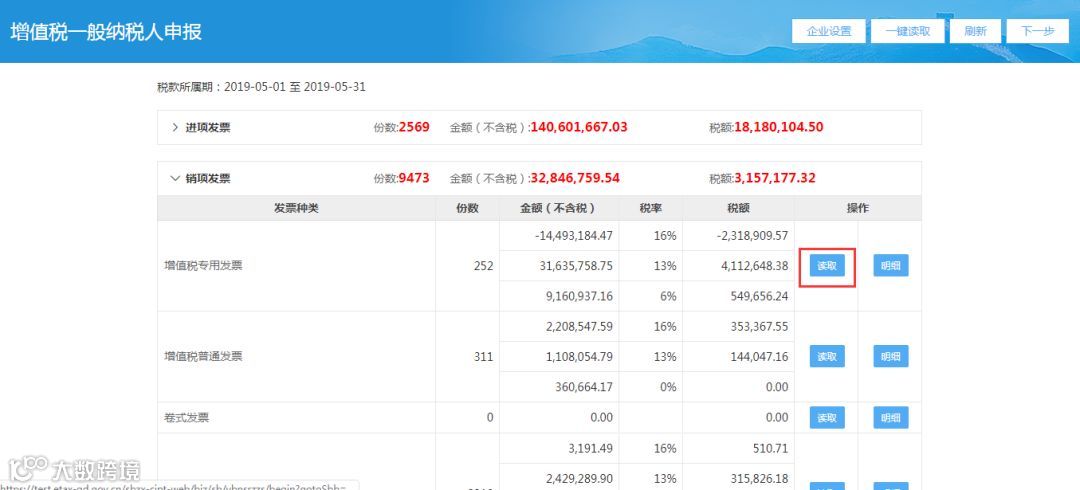This screenshot has height=490, width=1080.
Task: Open 明细 for 卷式发票 row
Action: (x=891, y=418)
